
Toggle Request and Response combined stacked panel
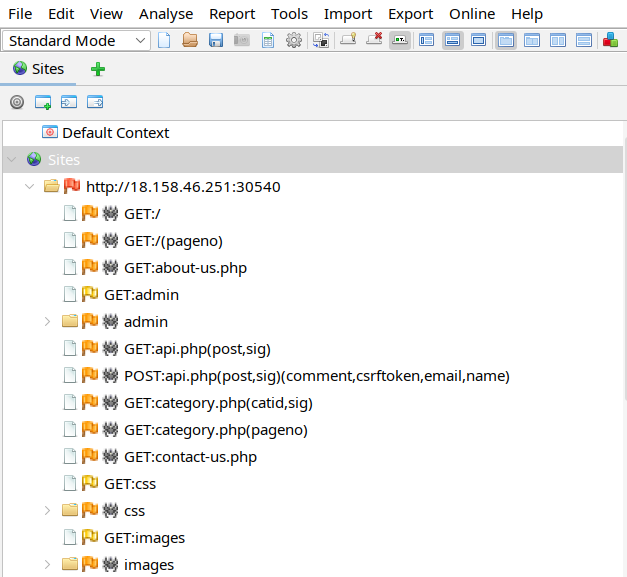pos(584,40)
